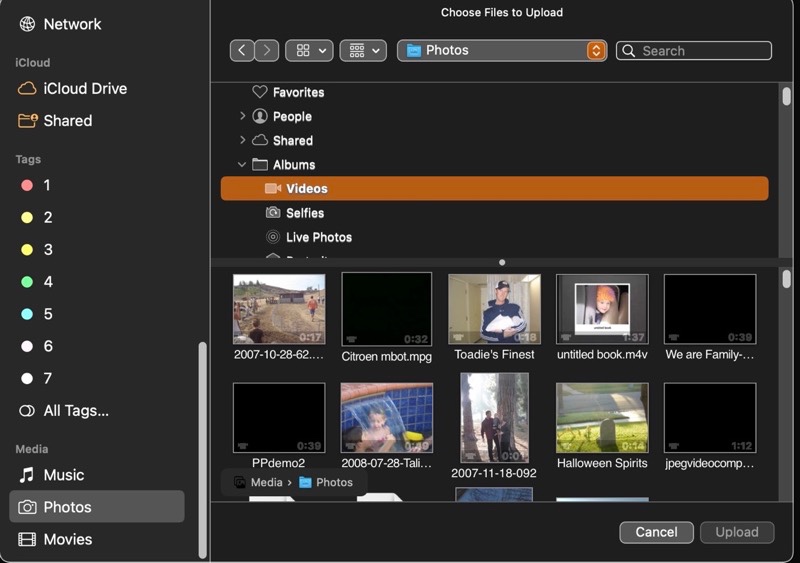
Task: Select the Selfies album
Action: [304, 213]
